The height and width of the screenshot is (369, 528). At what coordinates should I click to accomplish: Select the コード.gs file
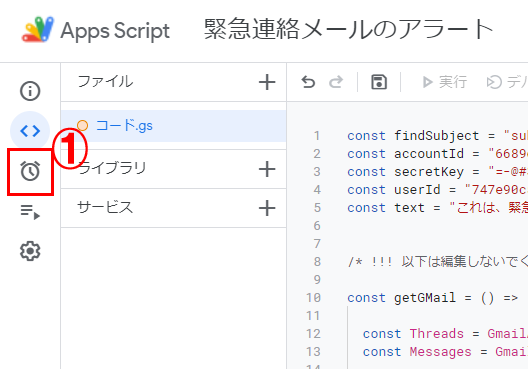click(173, 126)
